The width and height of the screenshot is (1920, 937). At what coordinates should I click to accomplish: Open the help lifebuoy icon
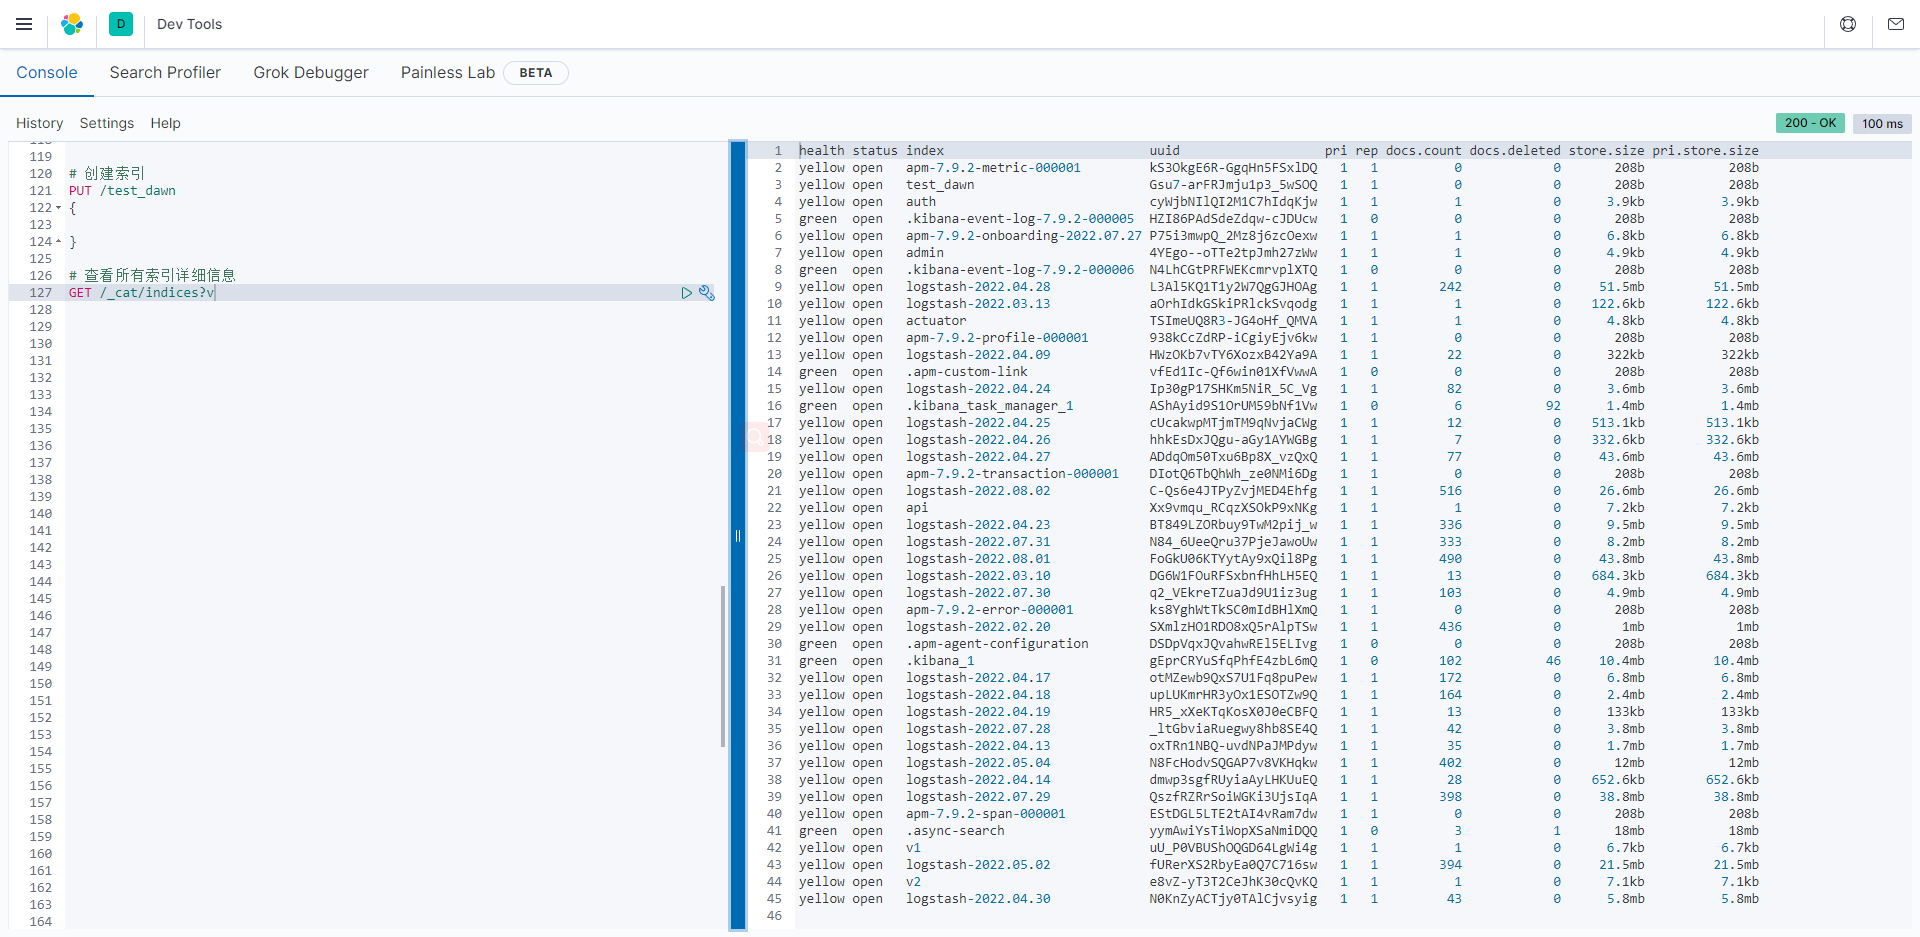point(1848,24)
